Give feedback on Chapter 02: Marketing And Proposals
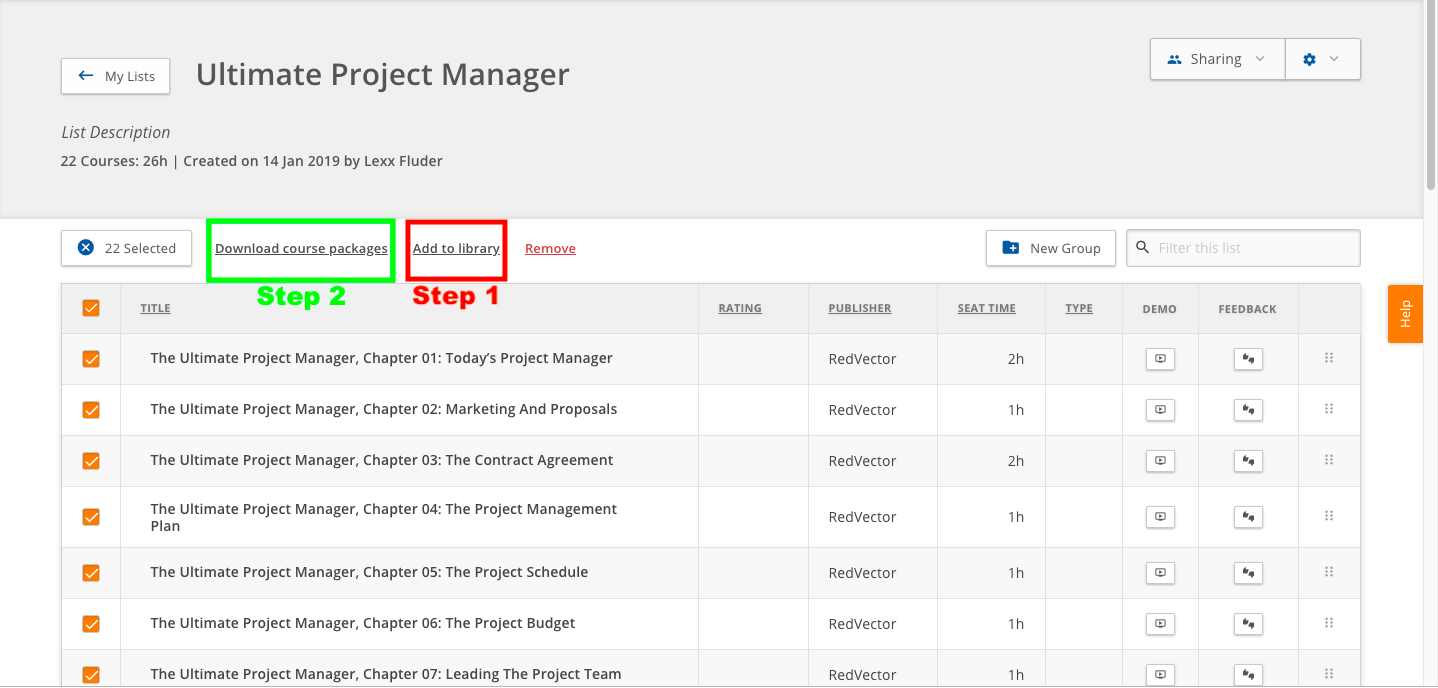 coord(1248,409)
